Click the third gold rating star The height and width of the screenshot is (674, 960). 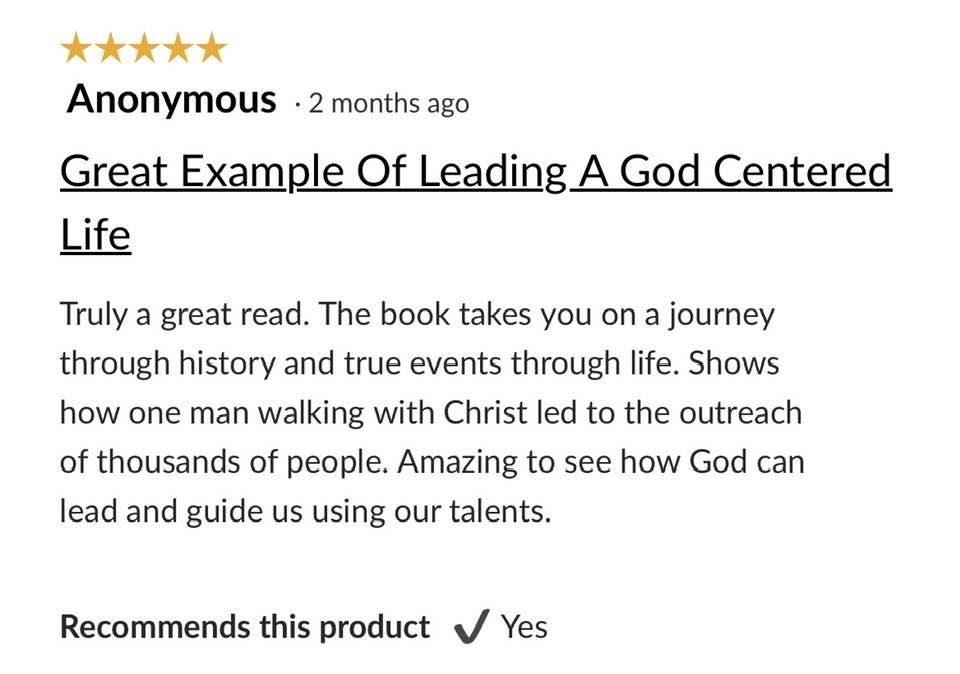144,48
